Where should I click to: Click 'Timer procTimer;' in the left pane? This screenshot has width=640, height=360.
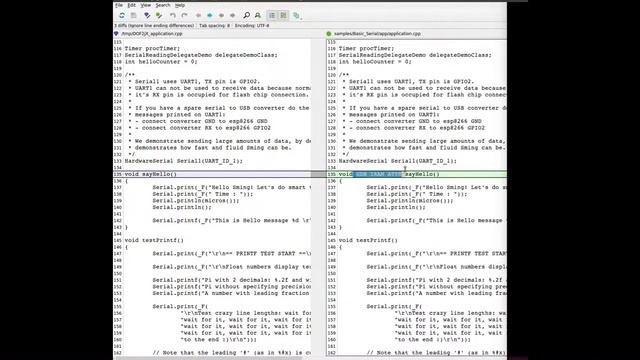(x=152, y=49)
